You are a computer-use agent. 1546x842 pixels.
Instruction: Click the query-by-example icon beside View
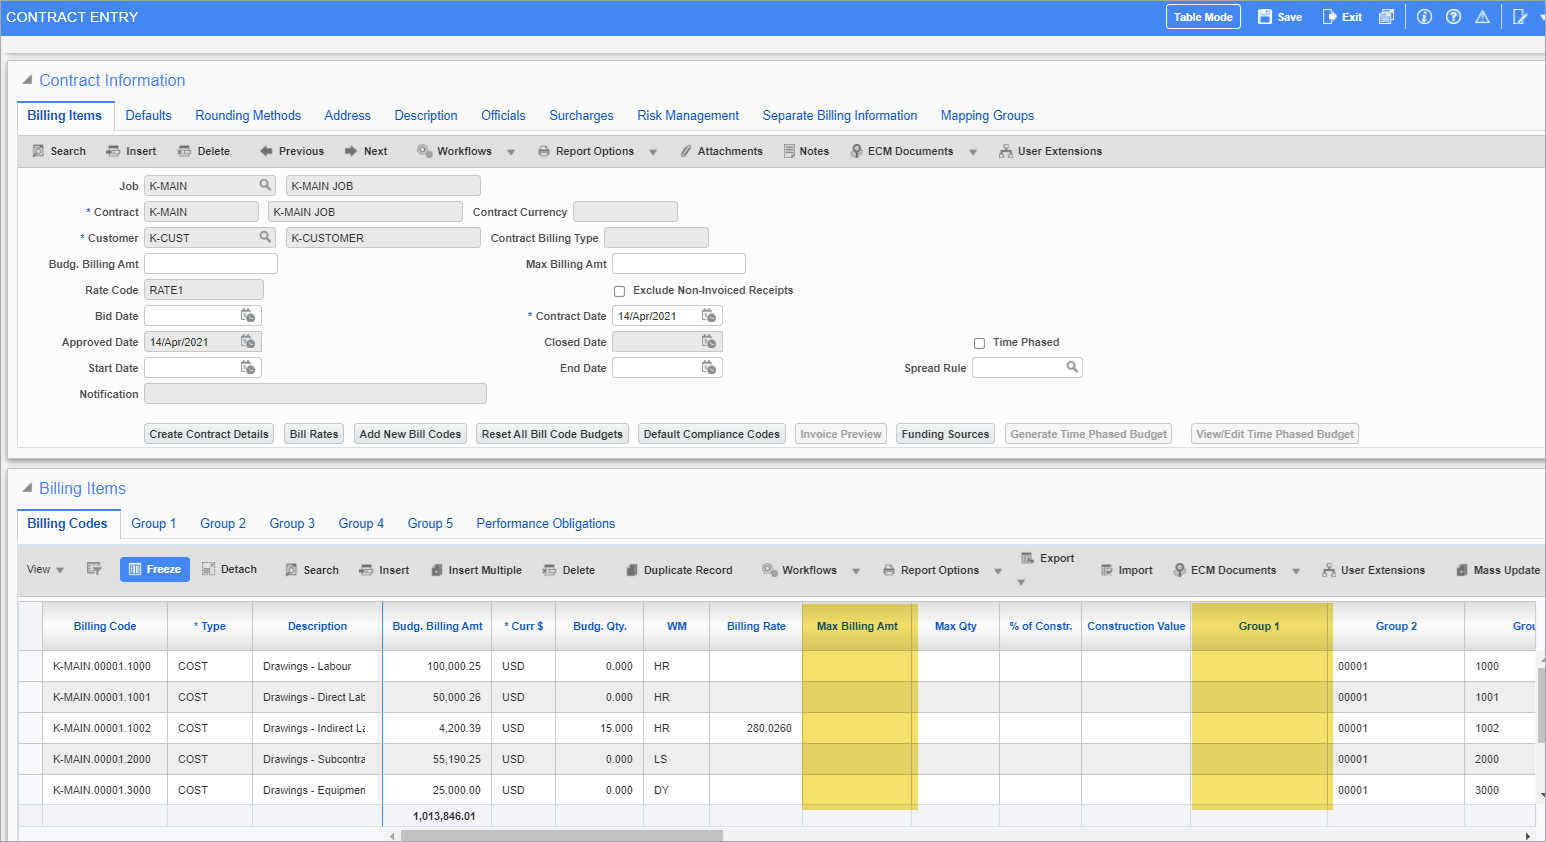94,569
